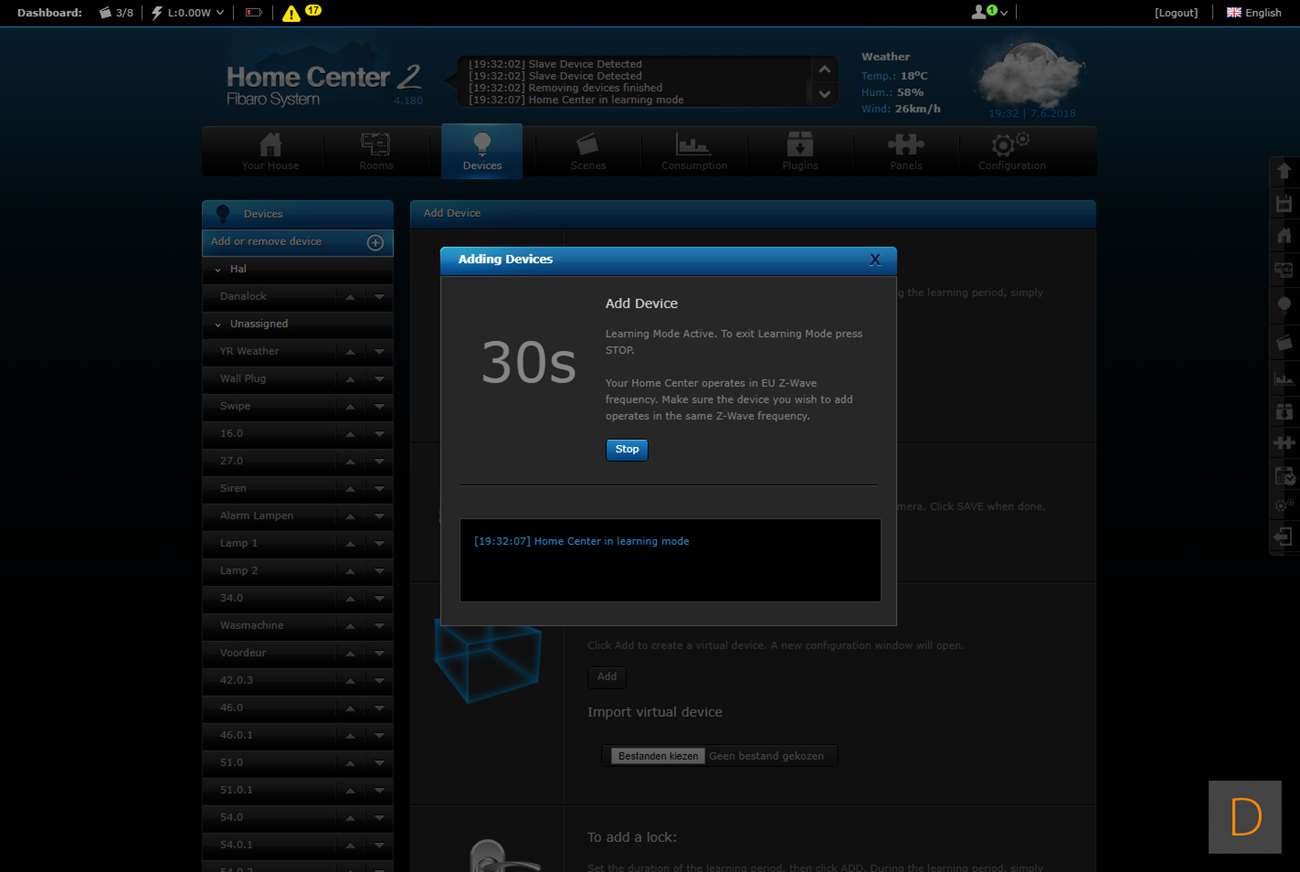Open the Consumption tab
This screenshot has height=872, width=1300.
click(694, 152)
